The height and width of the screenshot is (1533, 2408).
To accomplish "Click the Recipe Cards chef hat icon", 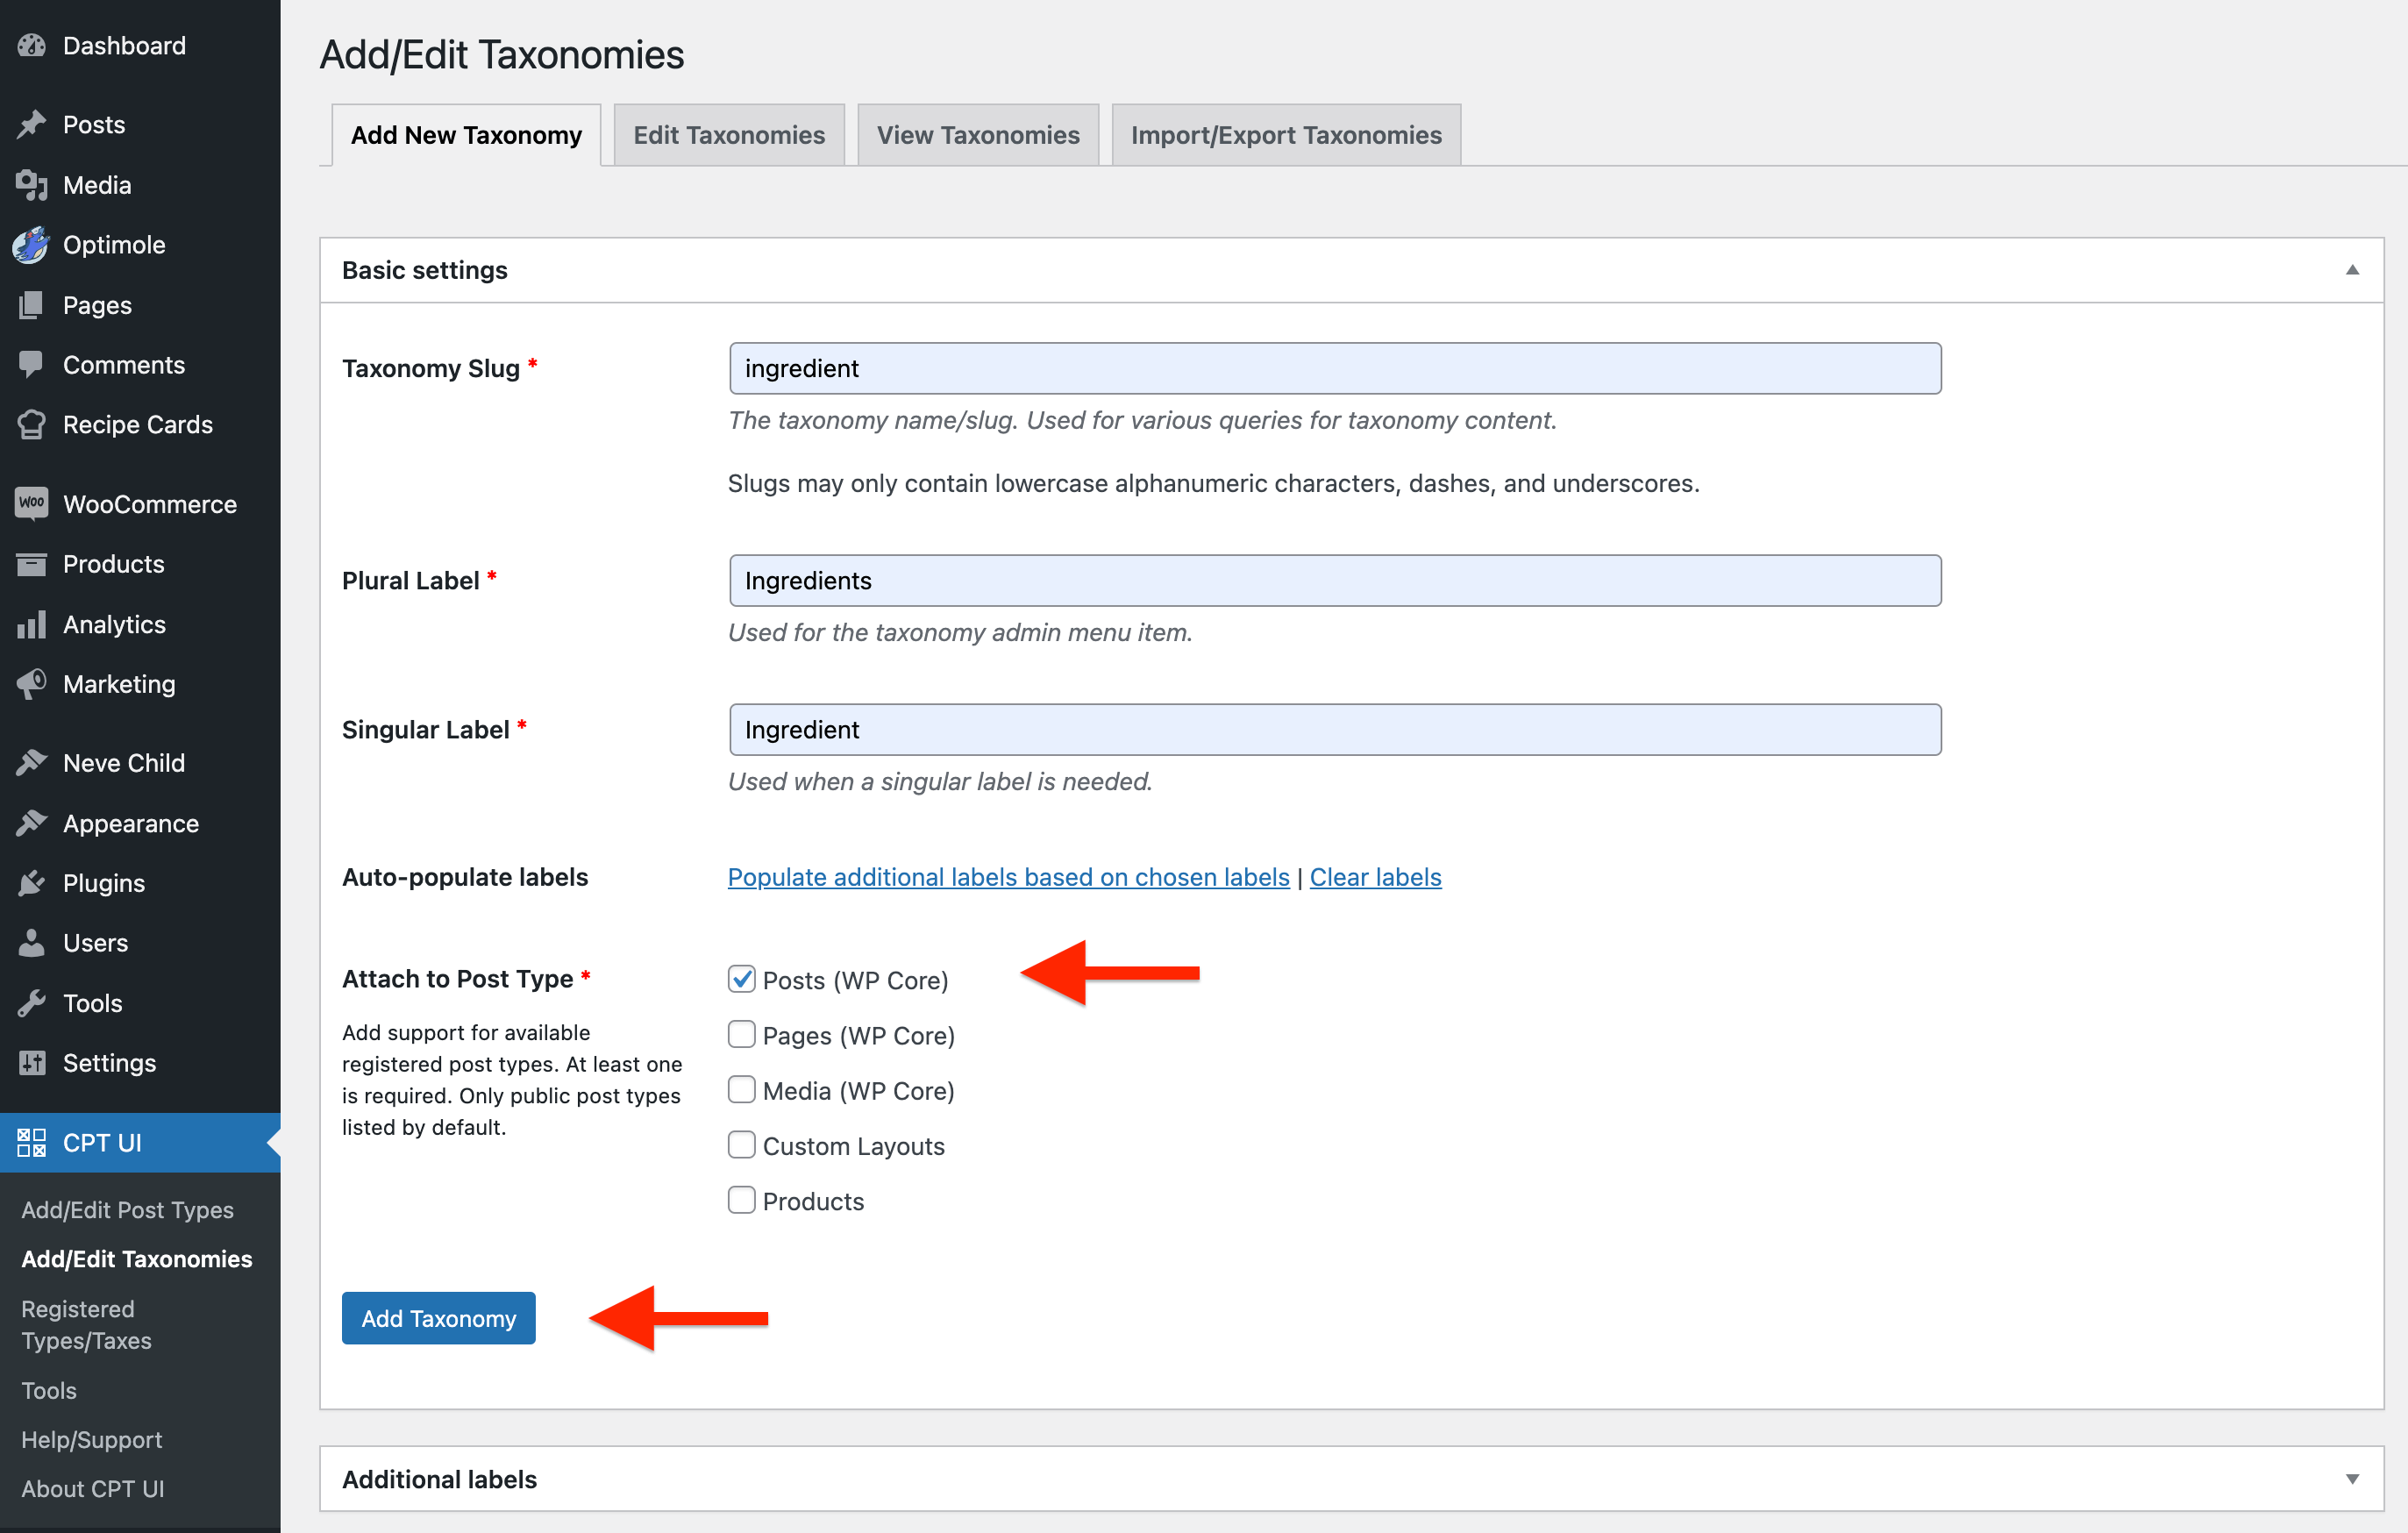I will (x=32, y=425).
